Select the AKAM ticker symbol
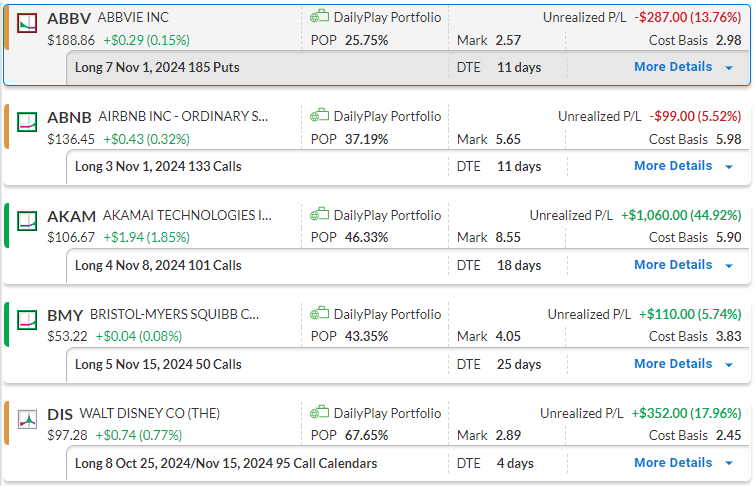The image size is (756, 486). [69, 216]
